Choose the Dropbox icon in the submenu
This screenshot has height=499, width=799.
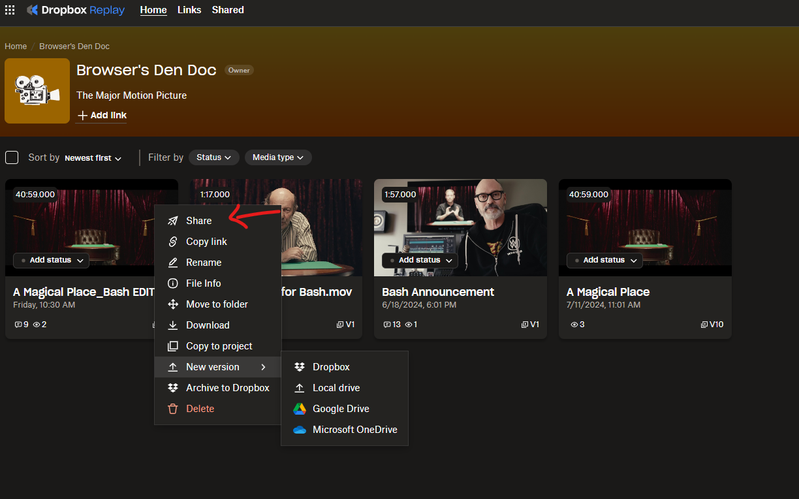[x=299, y=367]
